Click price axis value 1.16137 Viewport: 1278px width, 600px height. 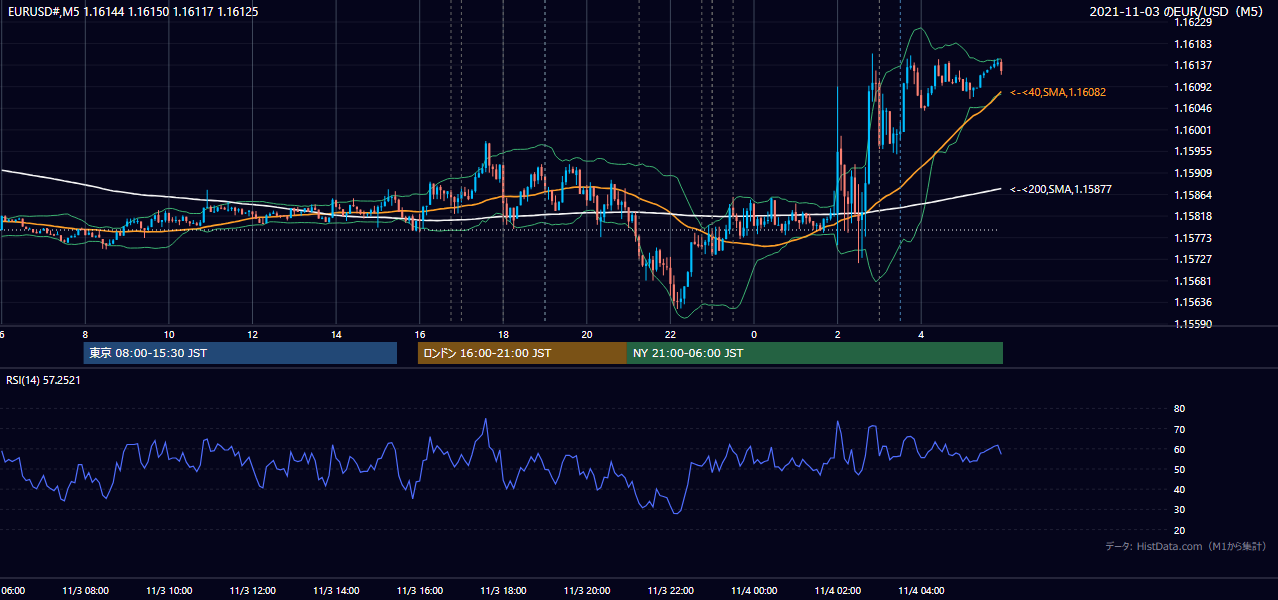point(1192,65)
